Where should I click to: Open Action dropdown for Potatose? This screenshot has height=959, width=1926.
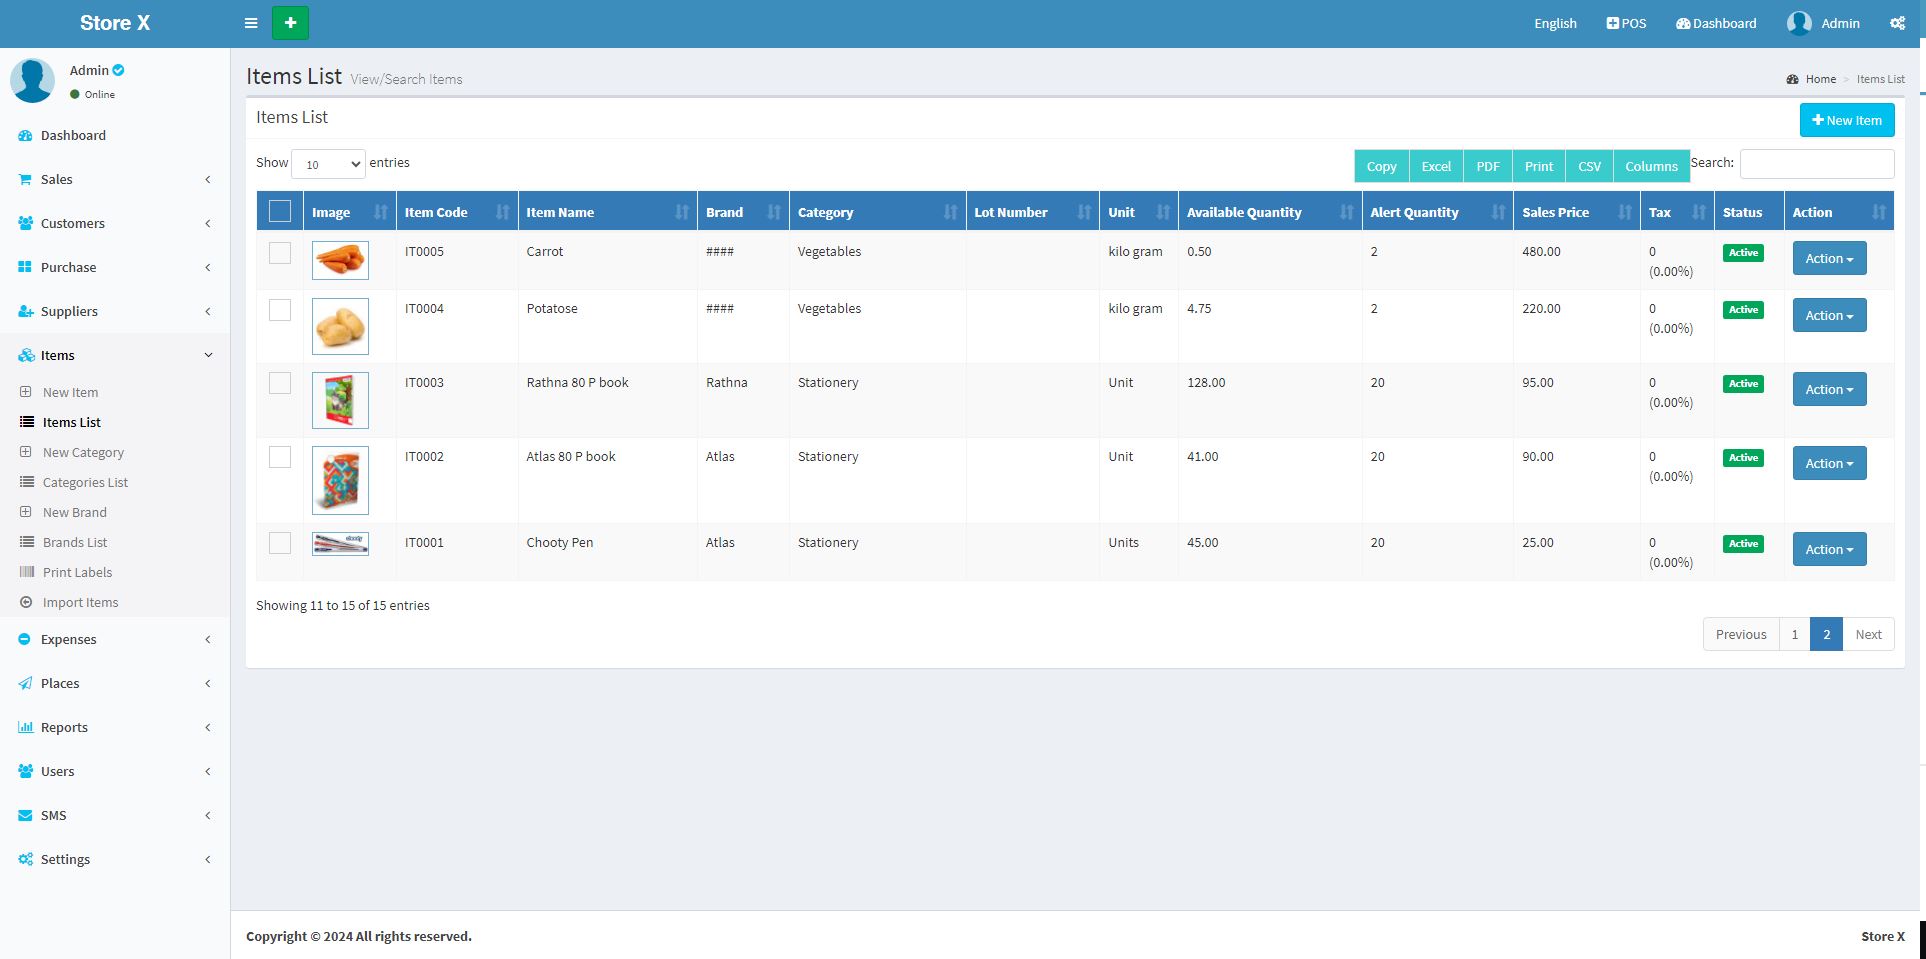[1828, 316]
